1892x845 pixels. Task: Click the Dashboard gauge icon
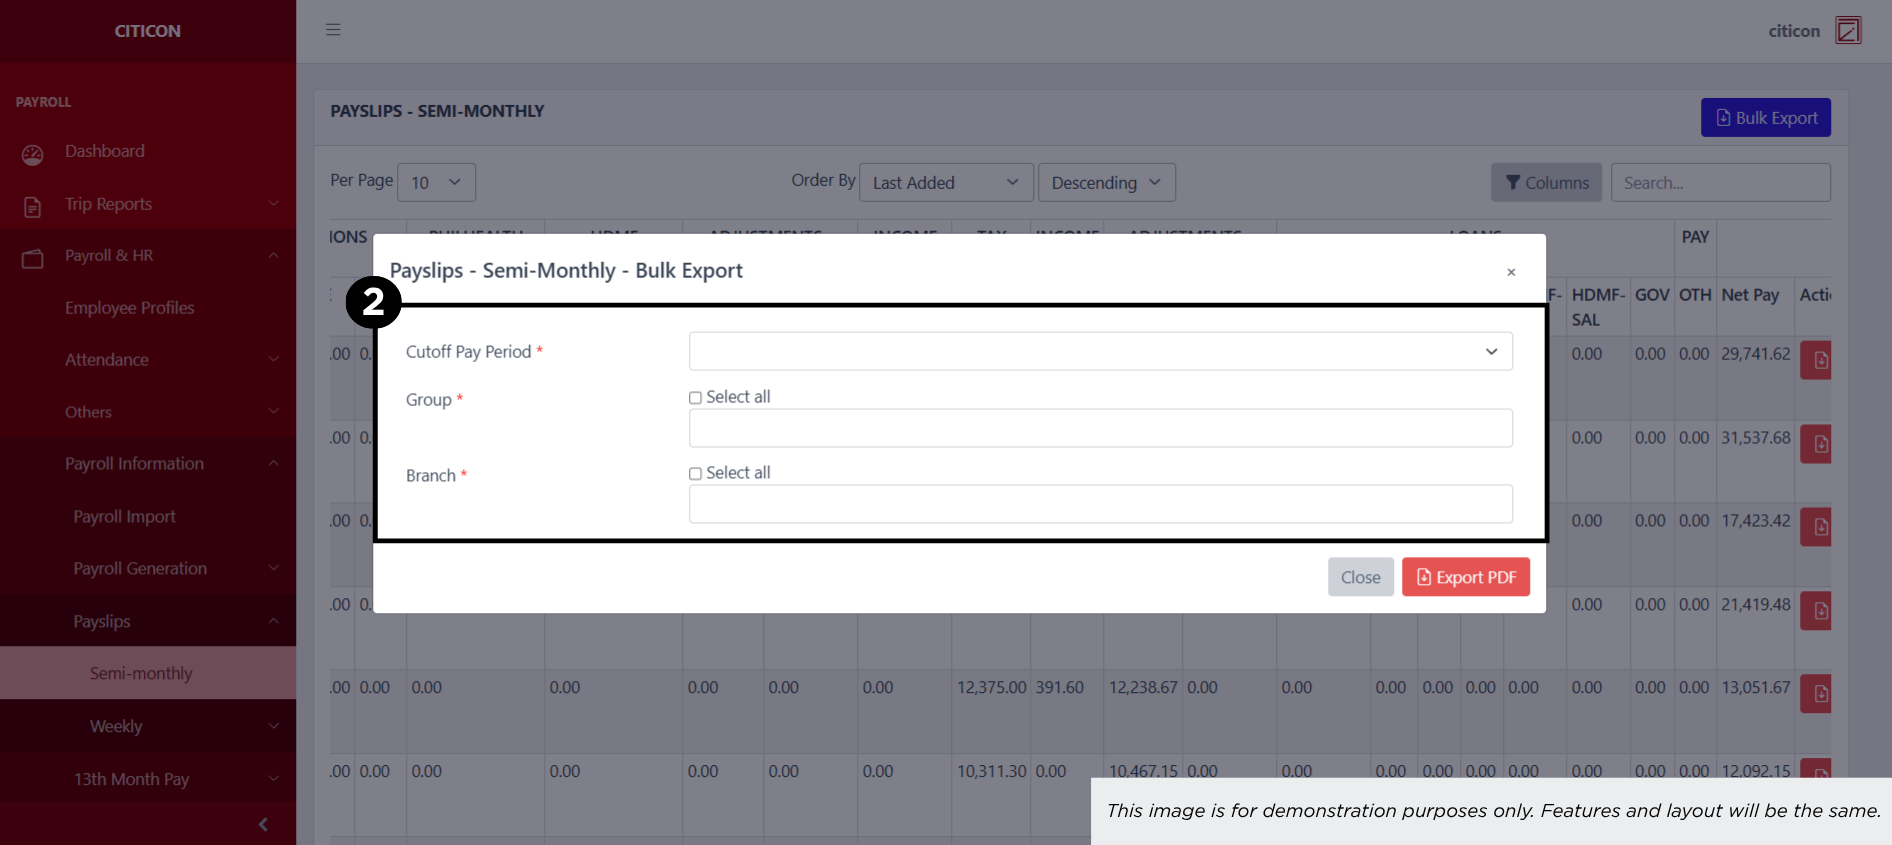33,154
